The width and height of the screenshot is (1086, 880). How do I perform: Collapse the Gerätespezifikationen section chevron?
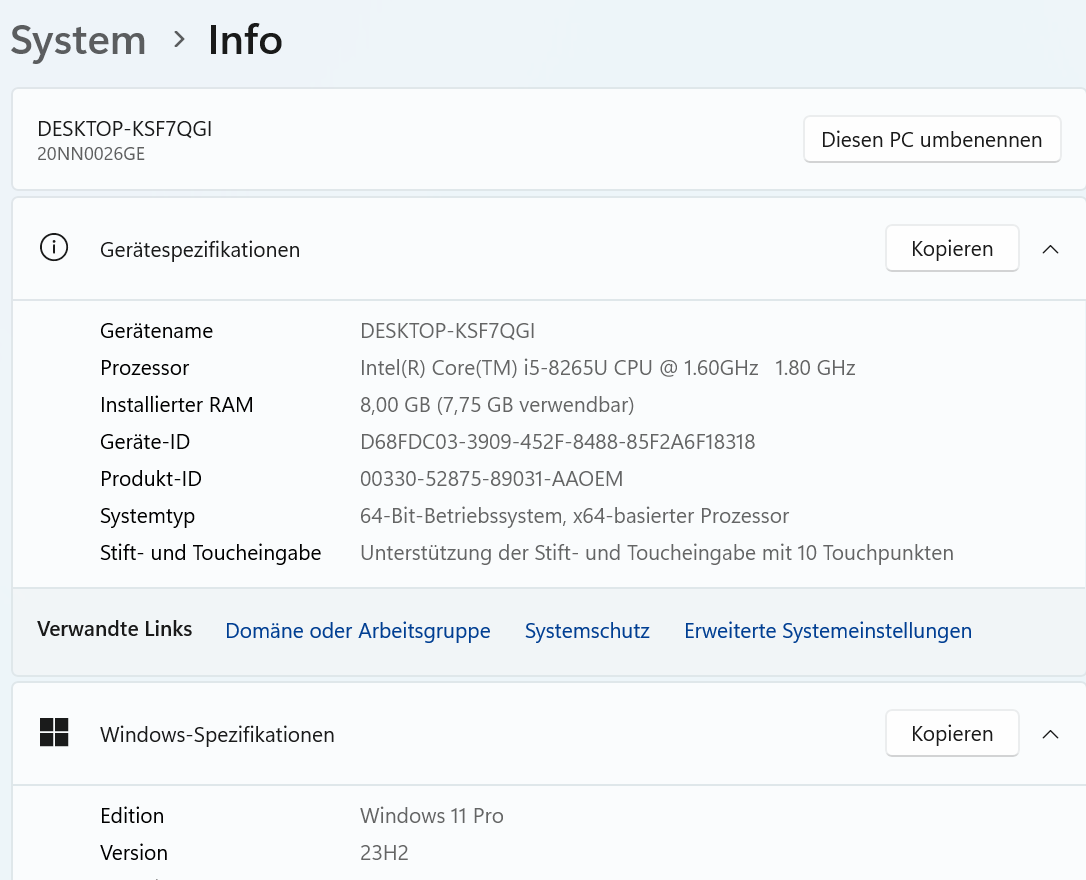[1050, 249]
